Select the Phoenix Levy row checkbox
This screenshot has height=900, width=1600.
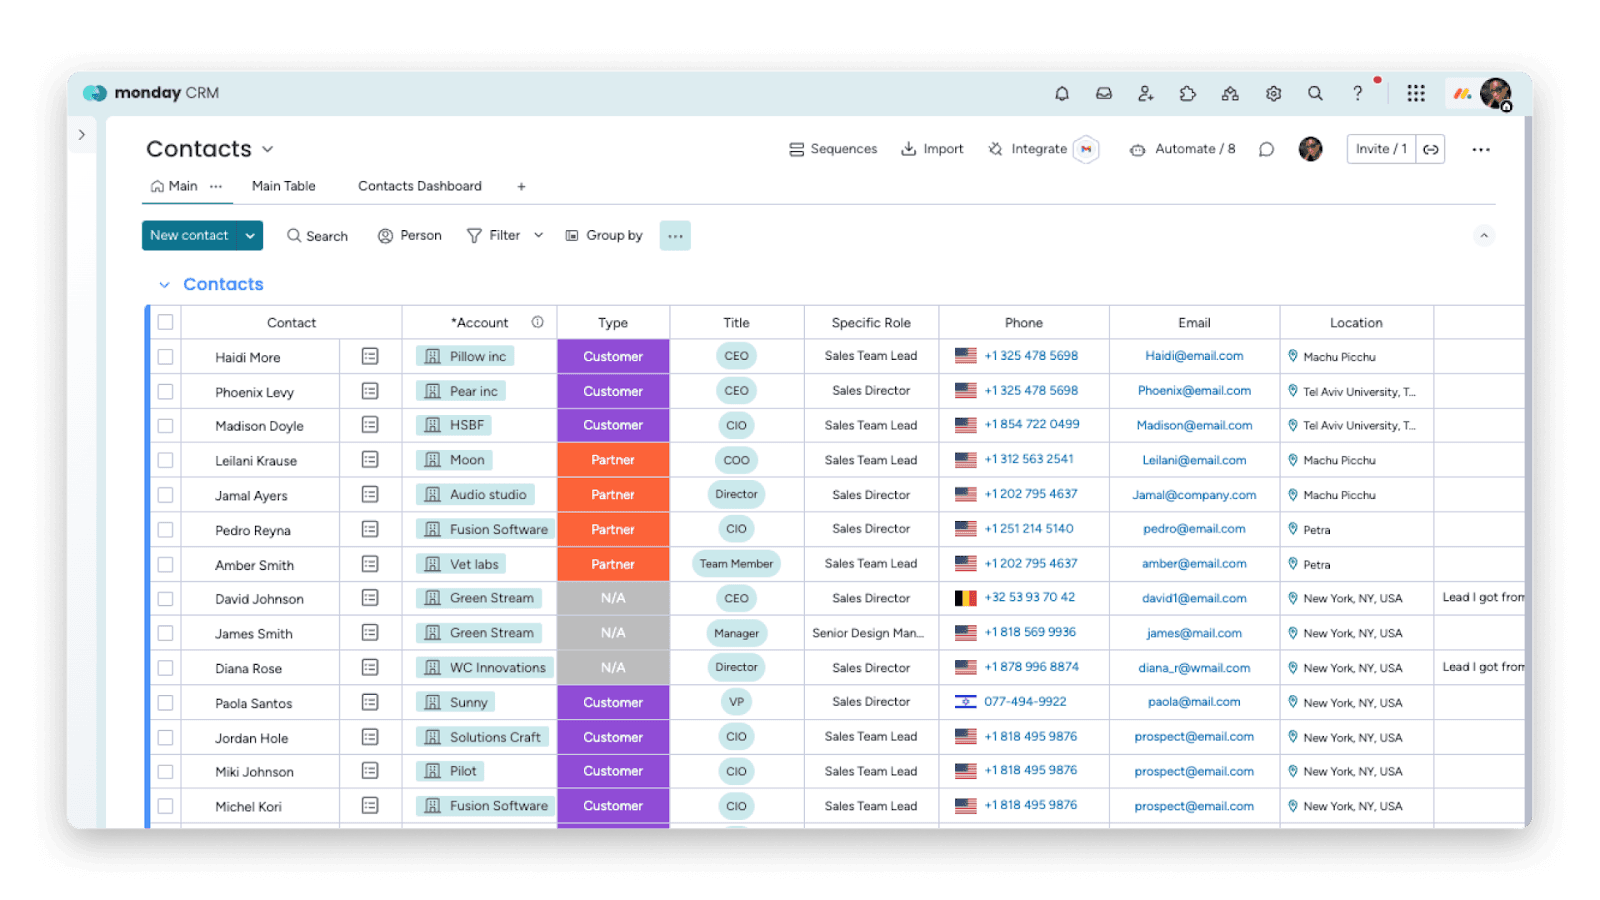click(165, 392)
